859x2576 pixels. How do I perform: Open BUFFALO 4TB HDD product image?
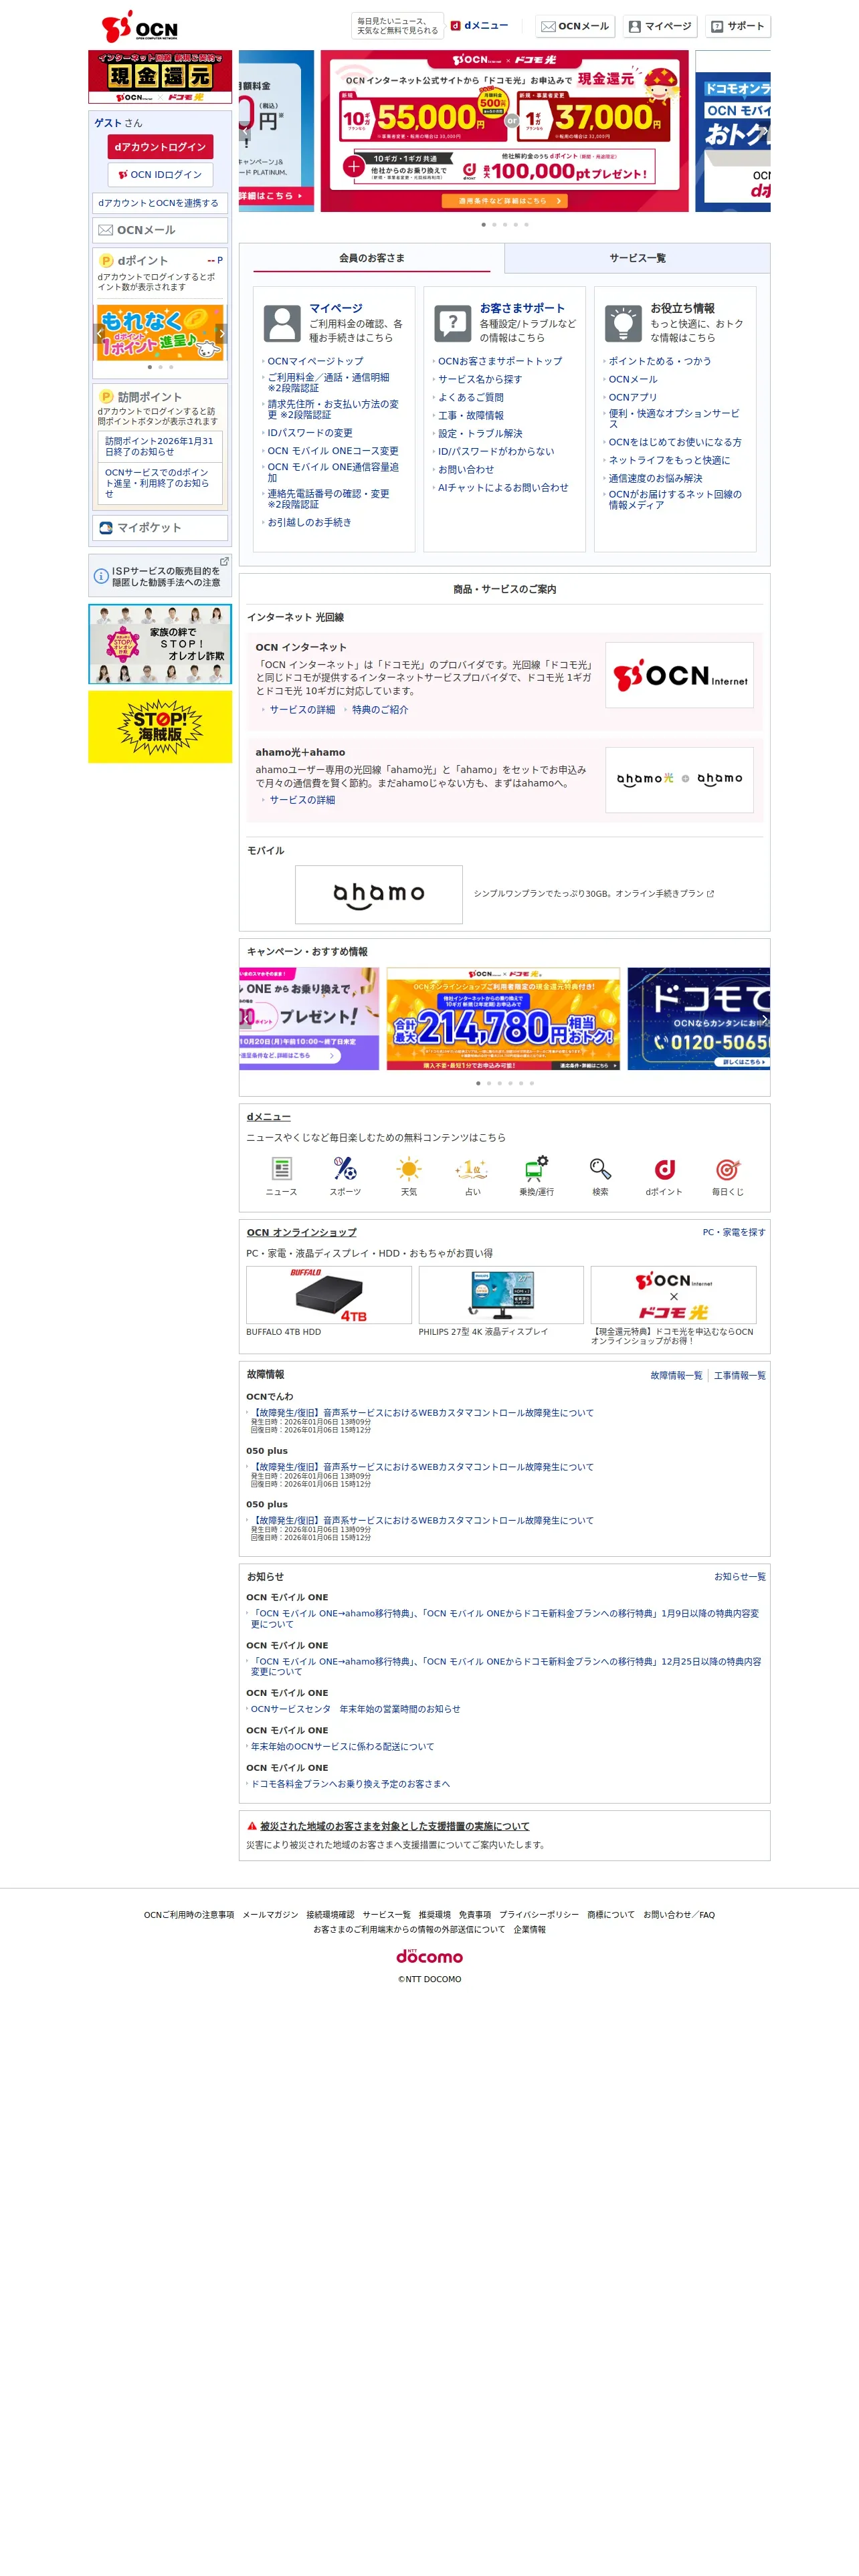[329, 1295]
